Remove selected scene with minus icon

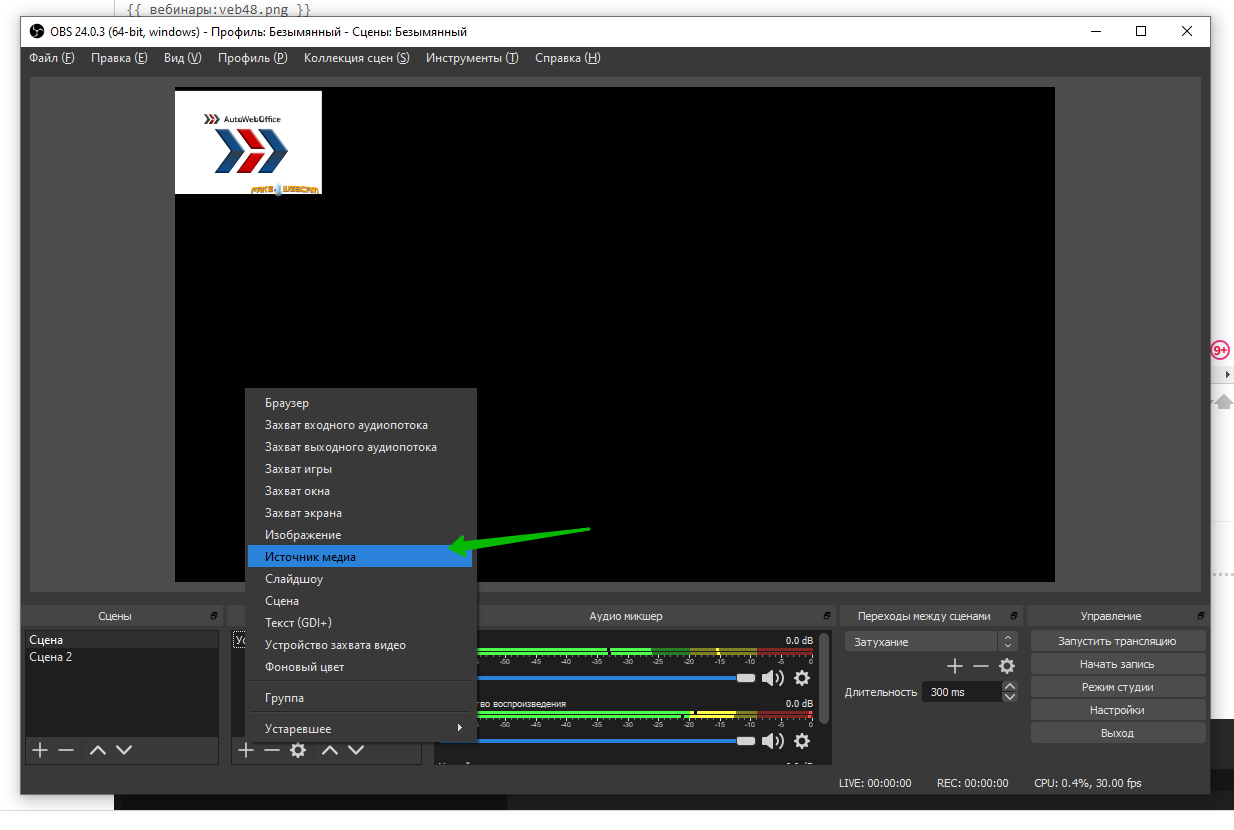[66, 750]
